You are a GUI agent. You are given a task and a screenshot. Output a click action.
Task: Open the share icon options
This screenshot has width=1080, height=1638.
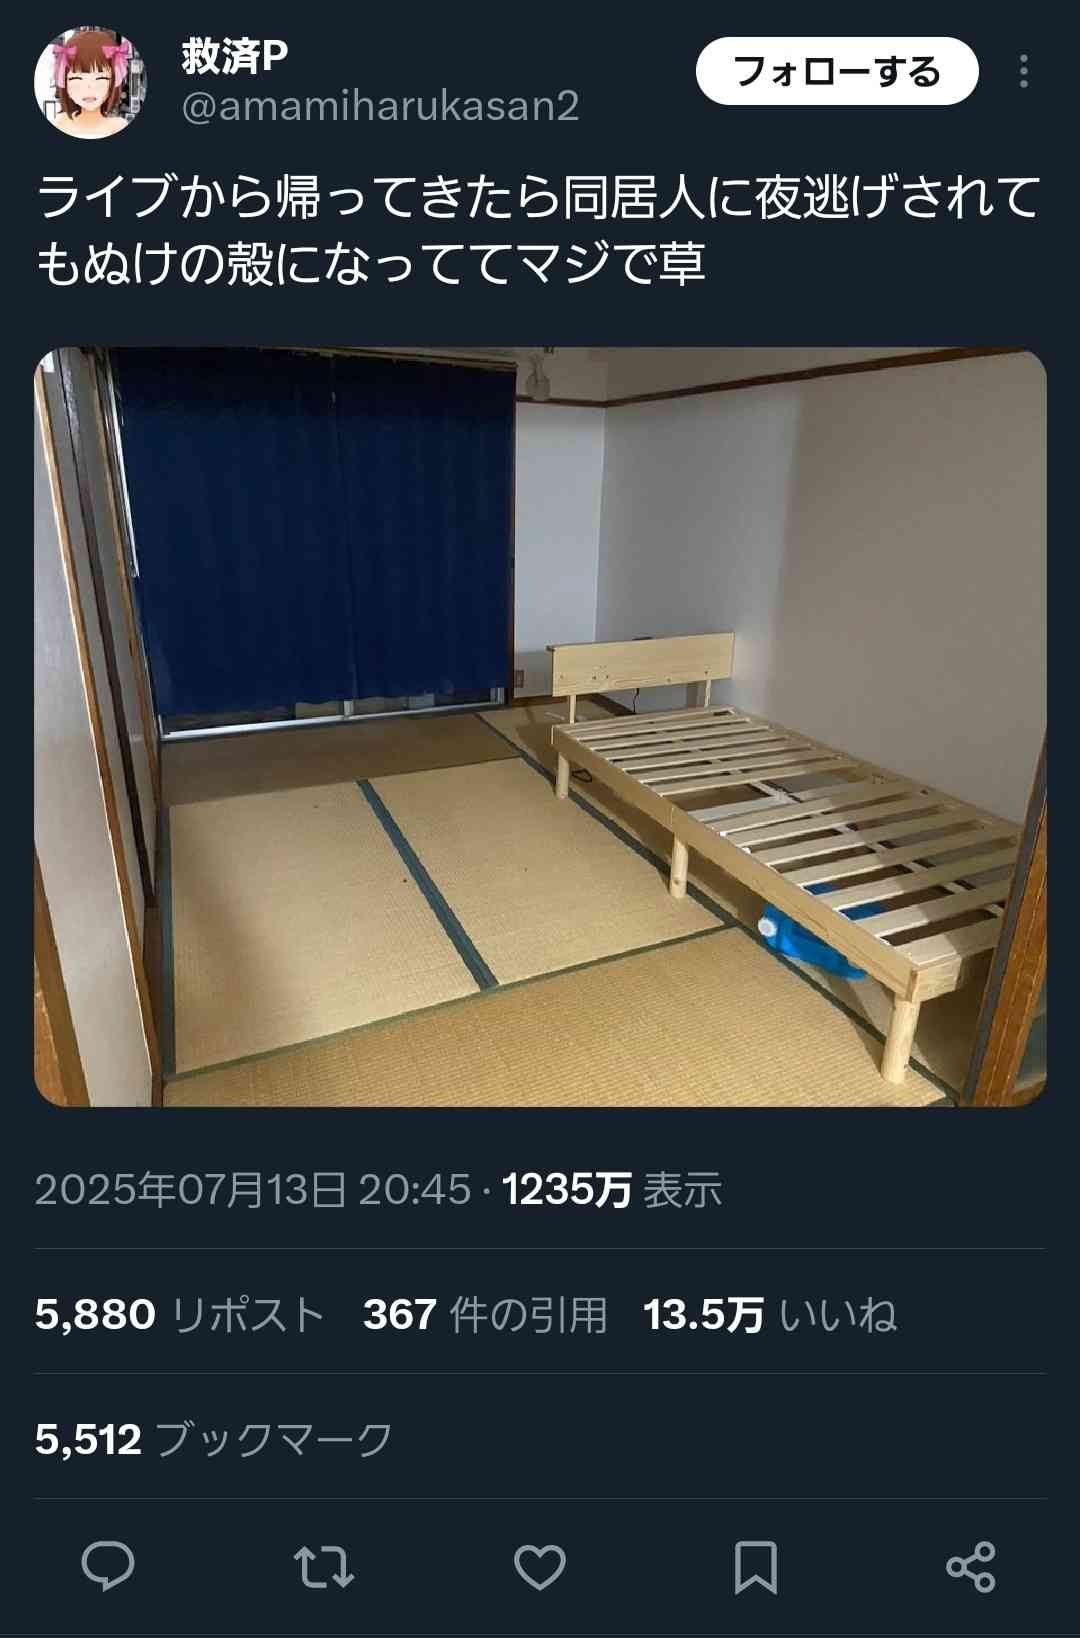[971, 1567]
